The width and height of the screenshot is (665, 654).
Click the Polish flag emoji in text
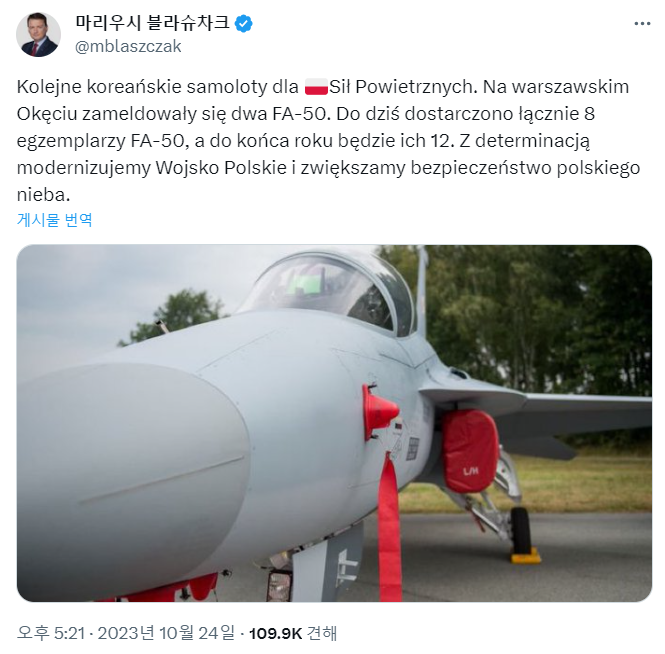click(316, 87)
